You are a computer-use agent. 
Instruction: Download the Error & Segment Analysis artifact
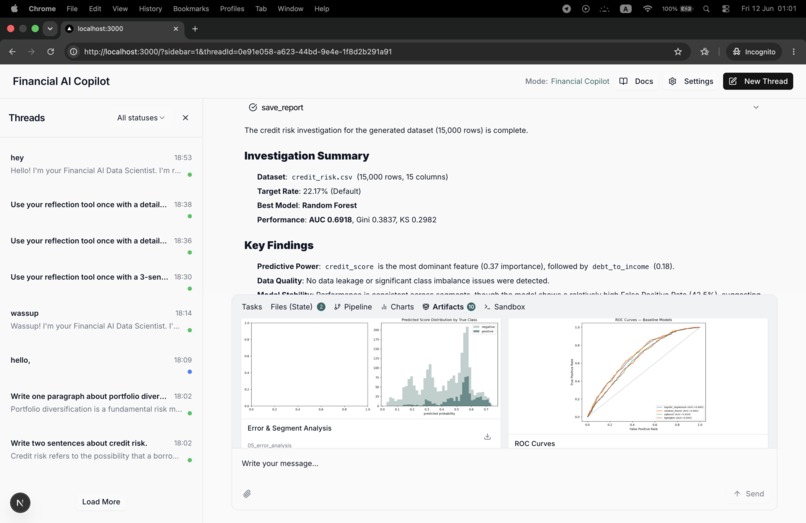tap(487, 437)
